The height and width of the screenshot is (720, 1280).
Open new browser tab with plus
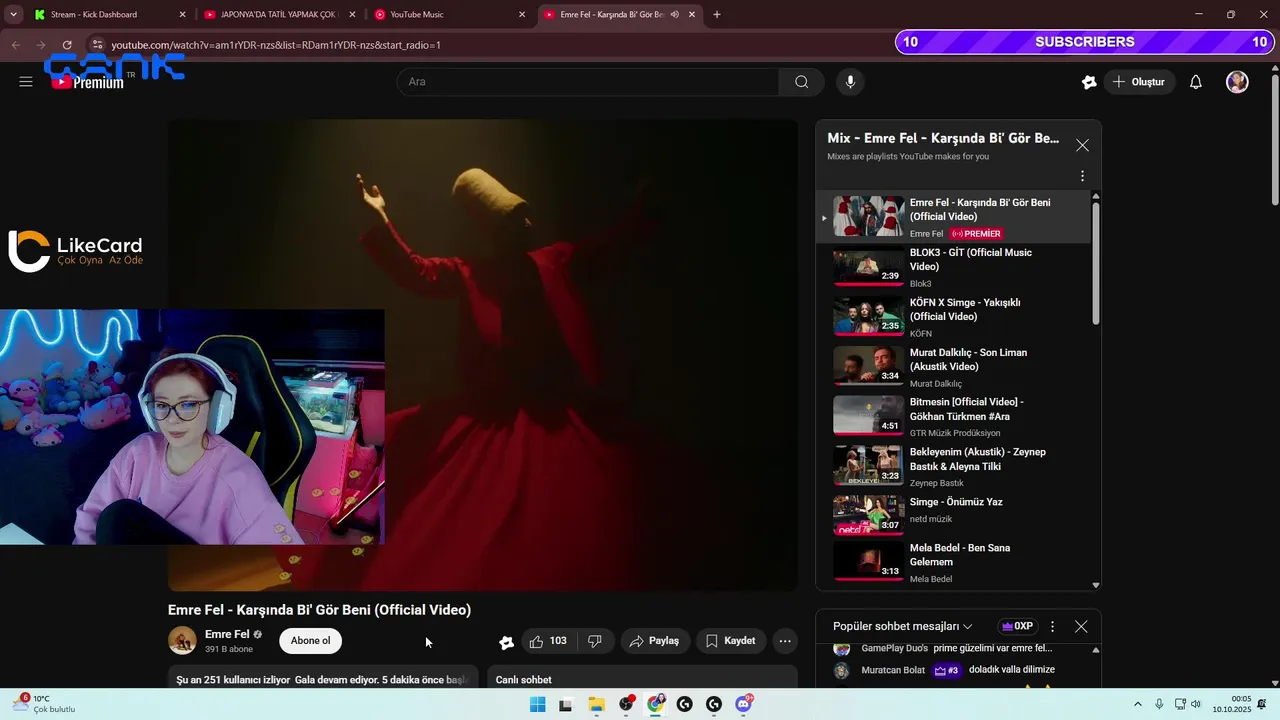(x=716, y=14)
